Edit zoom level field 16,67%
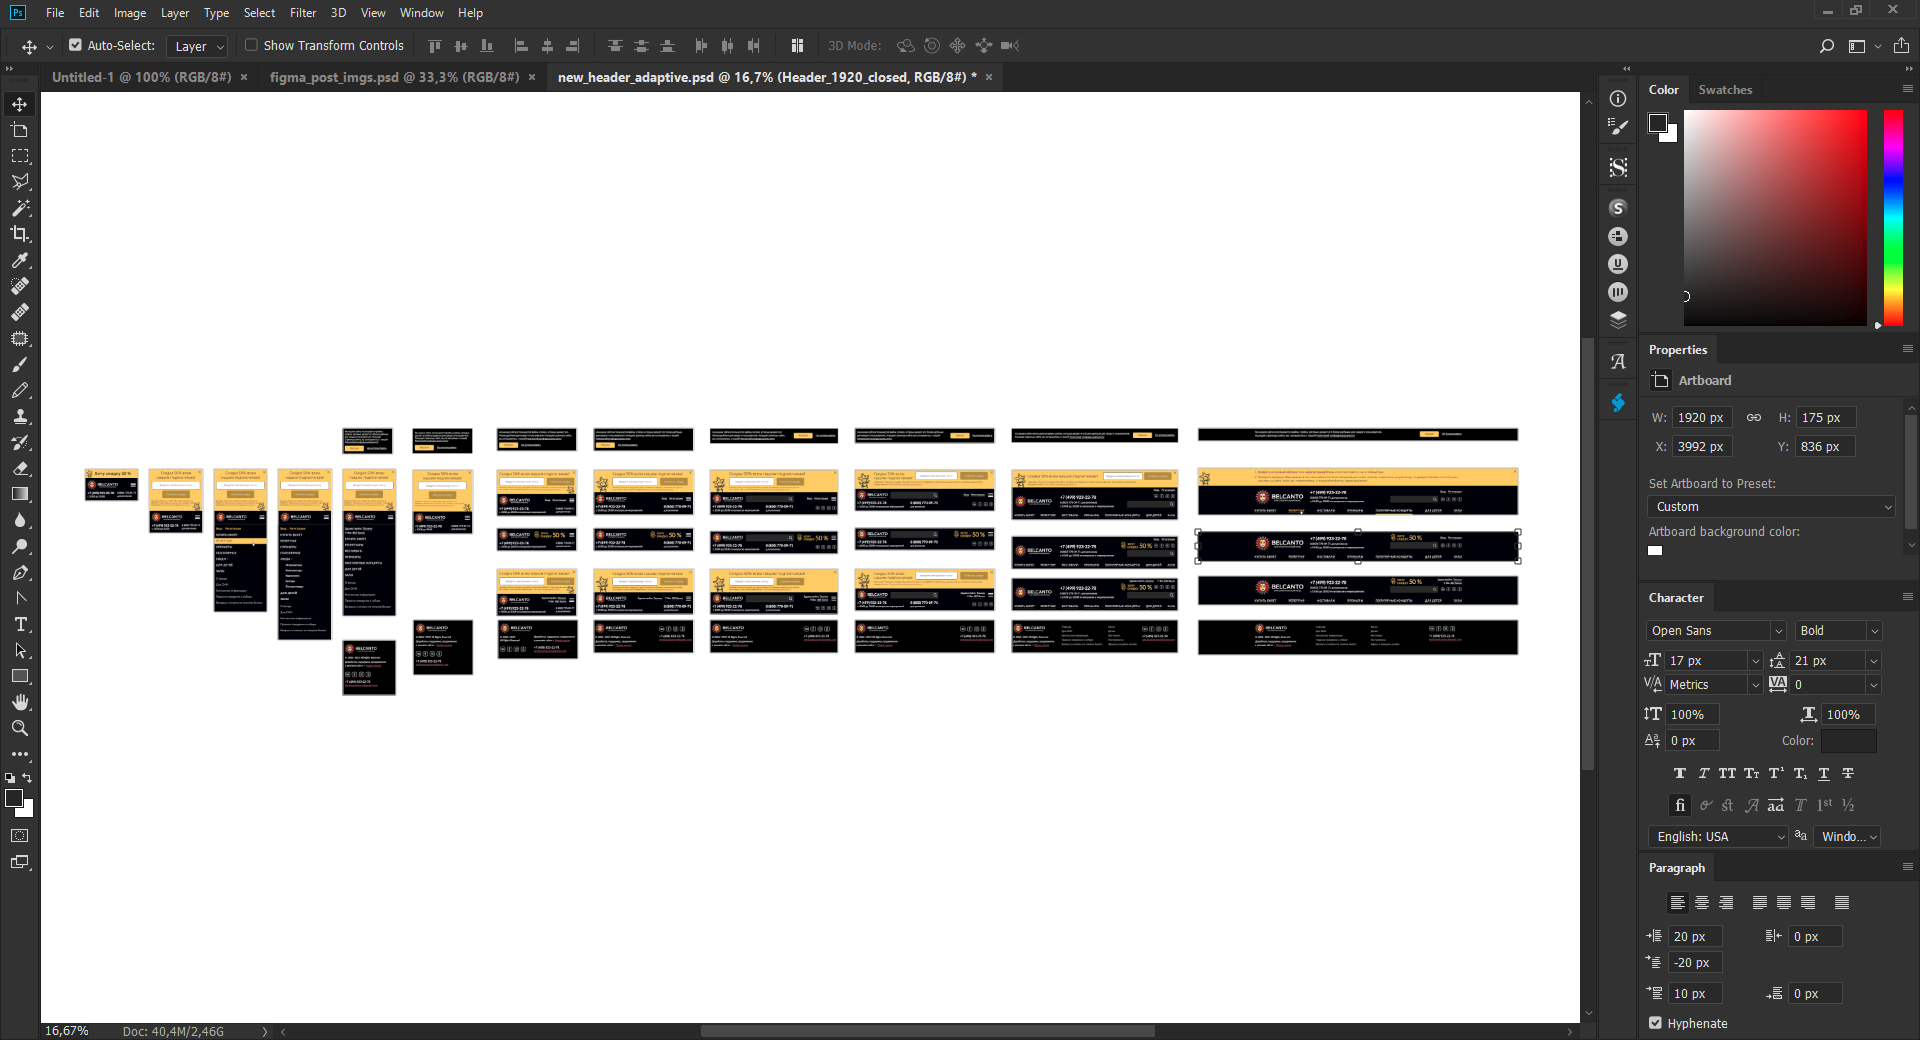The width and height of the screenshot is (1920, 1040). pyautogui.click(x=66, y=1031)
